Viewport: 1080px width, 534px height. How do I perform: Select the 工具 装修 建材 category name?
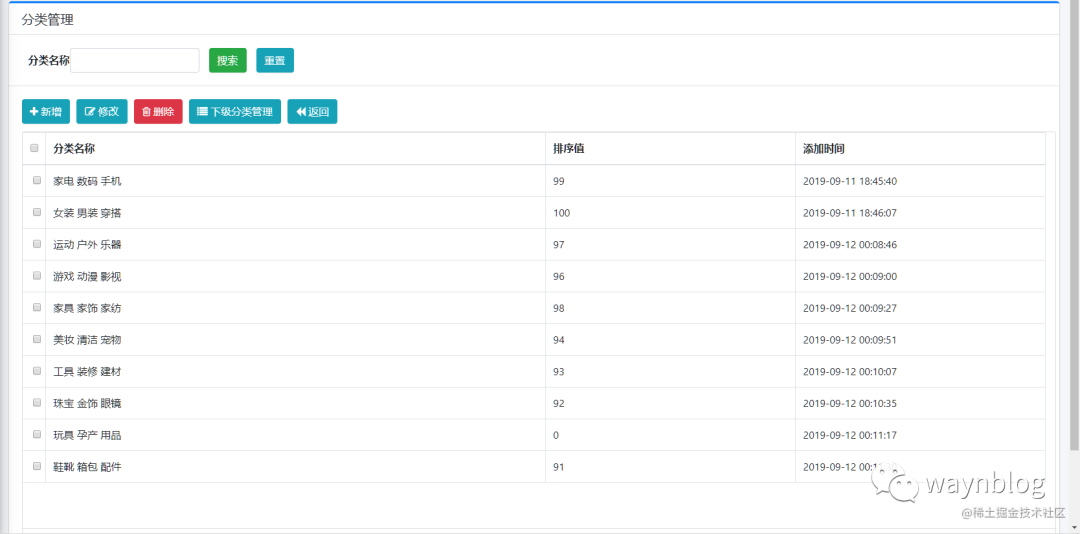click(x=87, y=371)
